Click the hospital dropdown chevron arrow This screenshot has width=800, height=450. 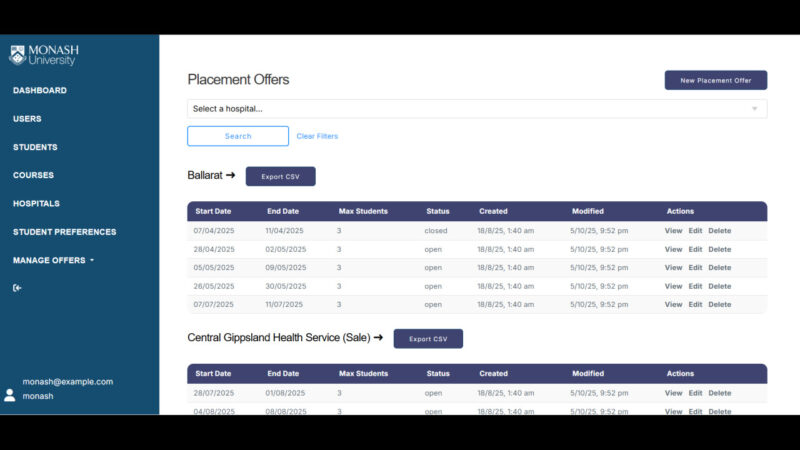pyautogui.click(x=754, y=108)
